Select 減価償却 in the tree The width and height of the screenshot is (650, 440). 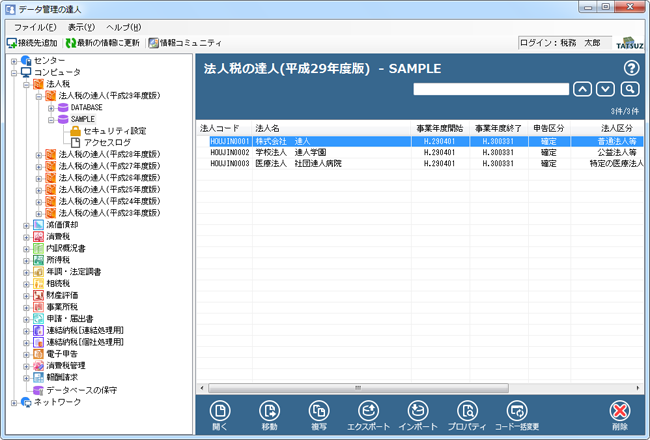[x=62, y=225]
